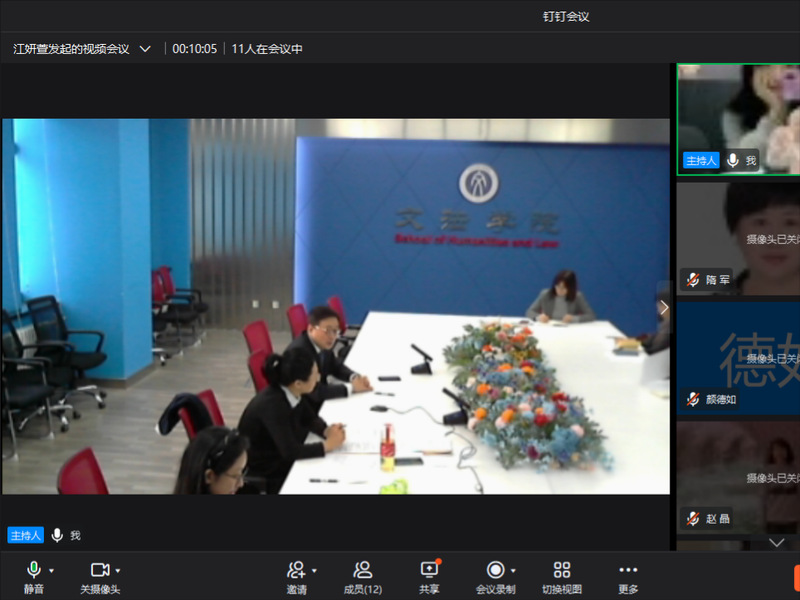The width and height of the screenshot is (800, 600).
Task: Select my own video thumbnail at top
Action: (740, 118)
